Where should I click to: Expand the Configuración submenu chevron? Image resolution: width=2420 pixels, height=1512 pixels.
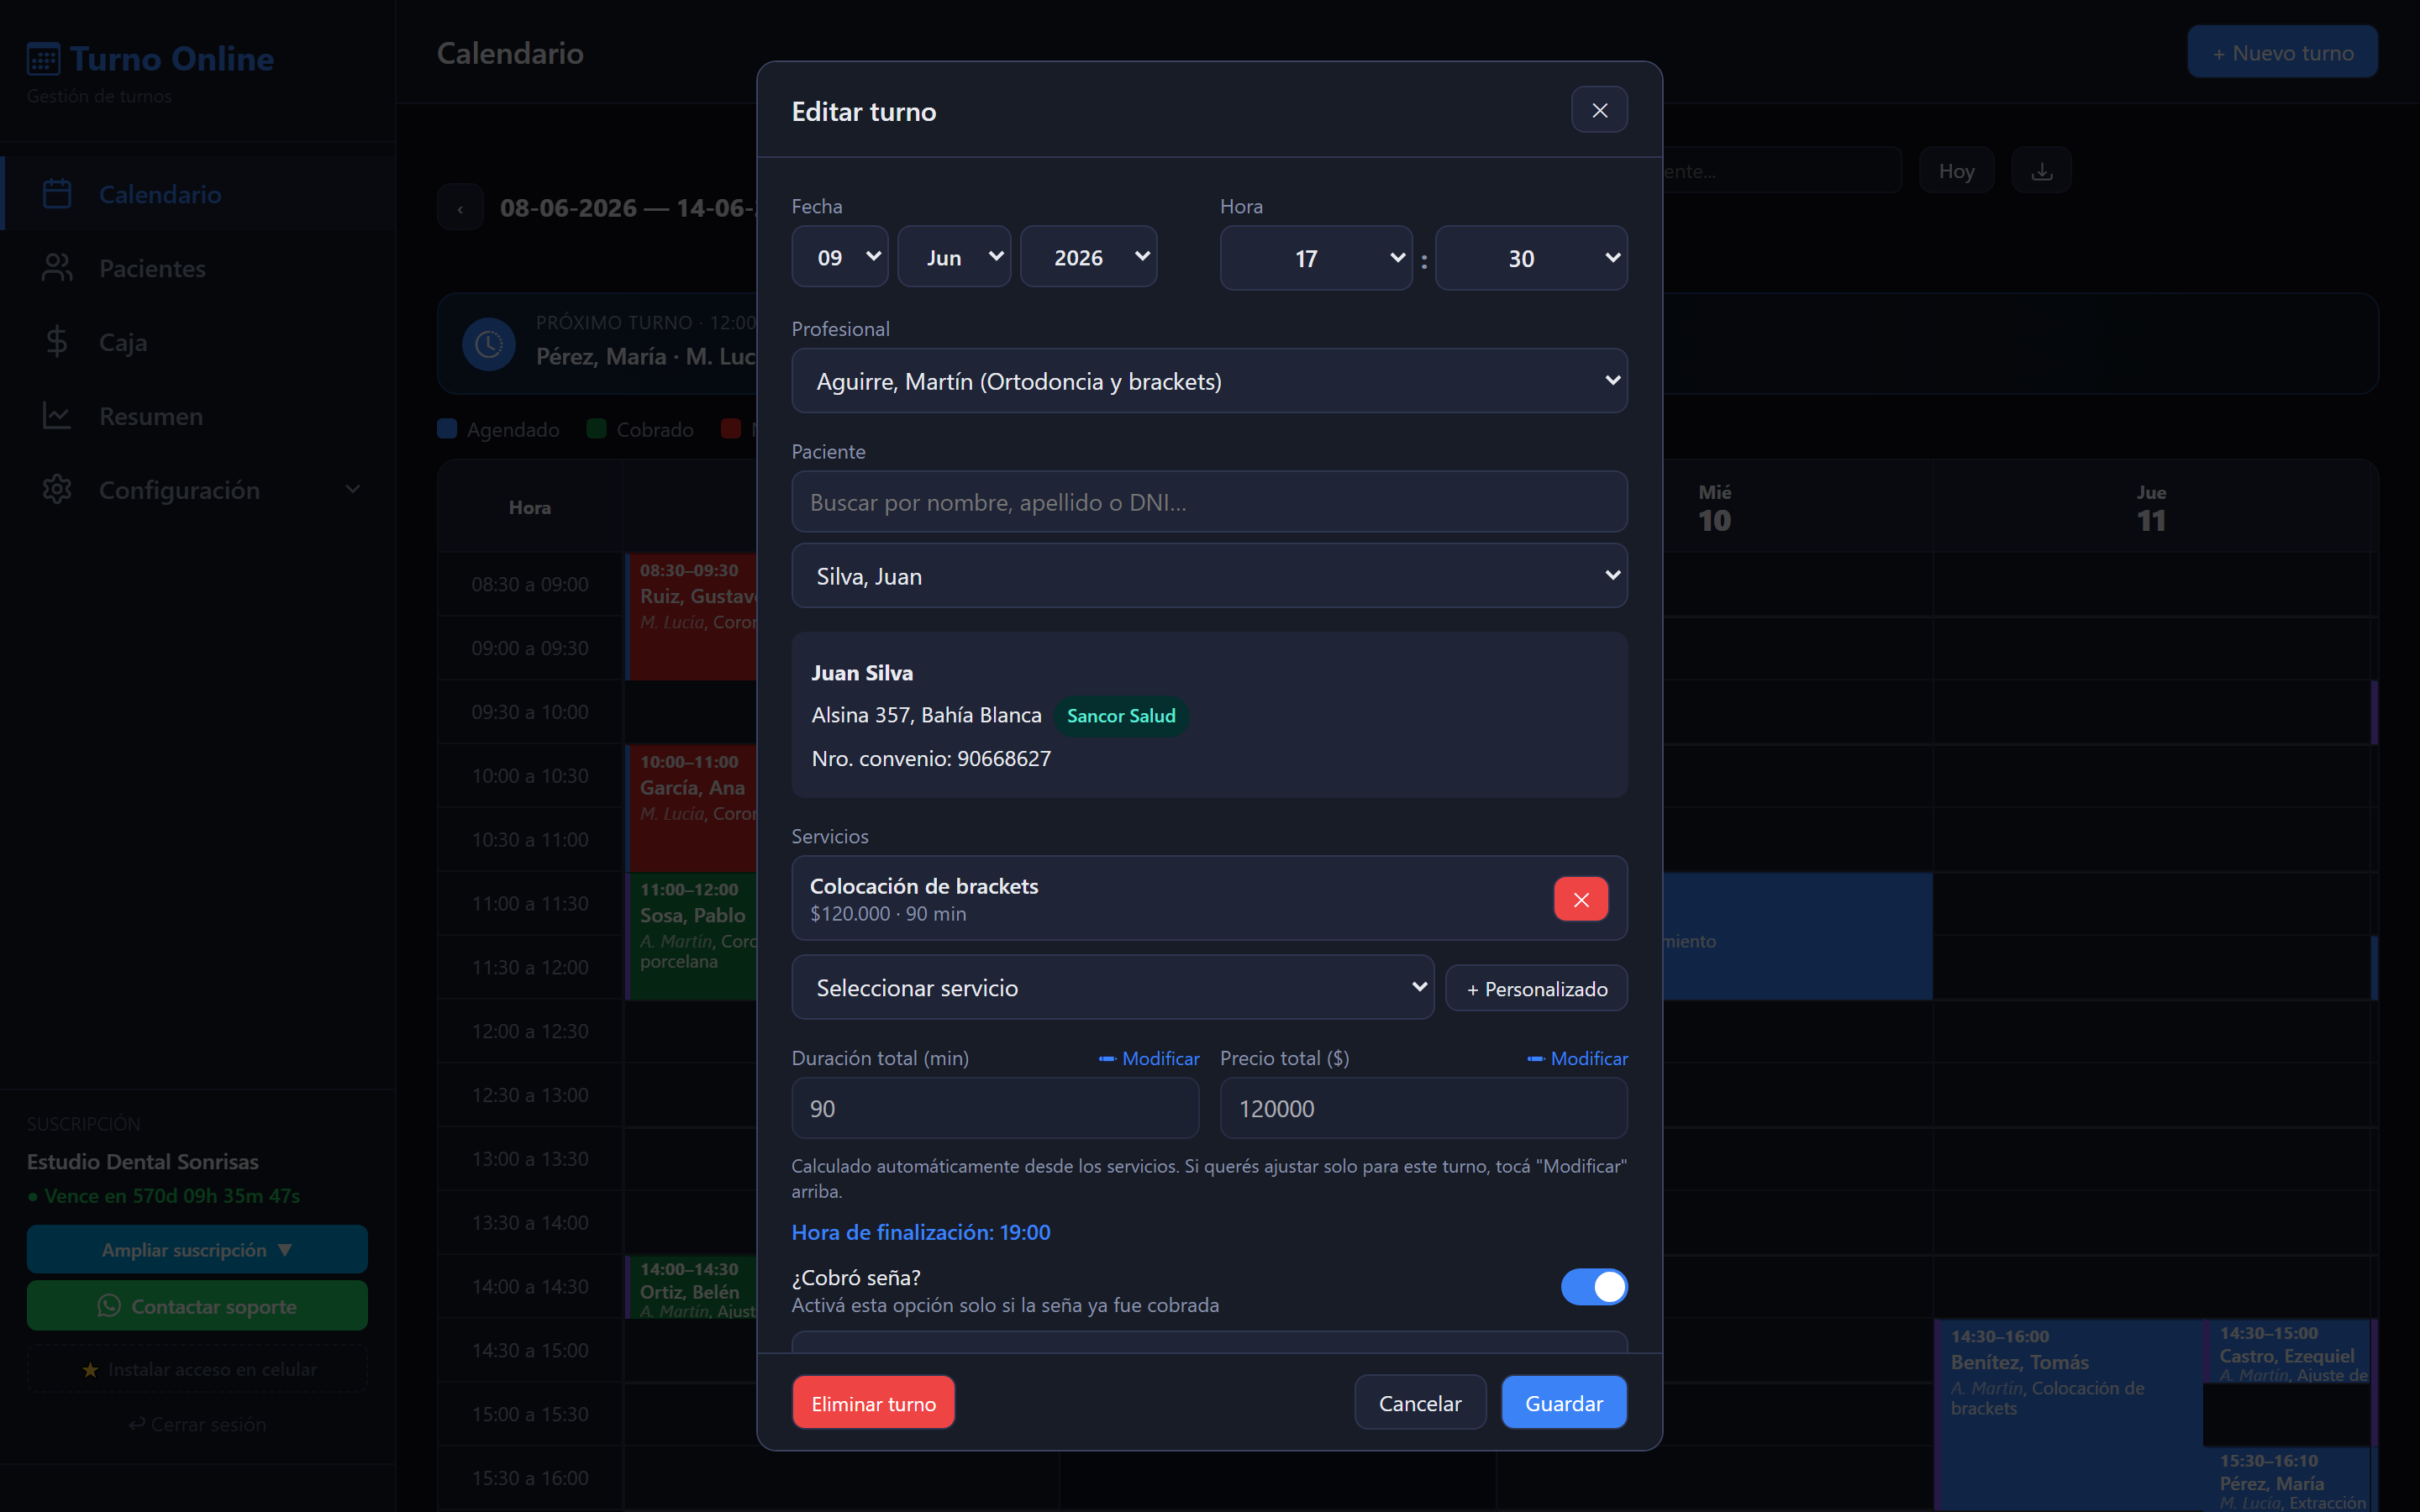(x=352, y=490)
